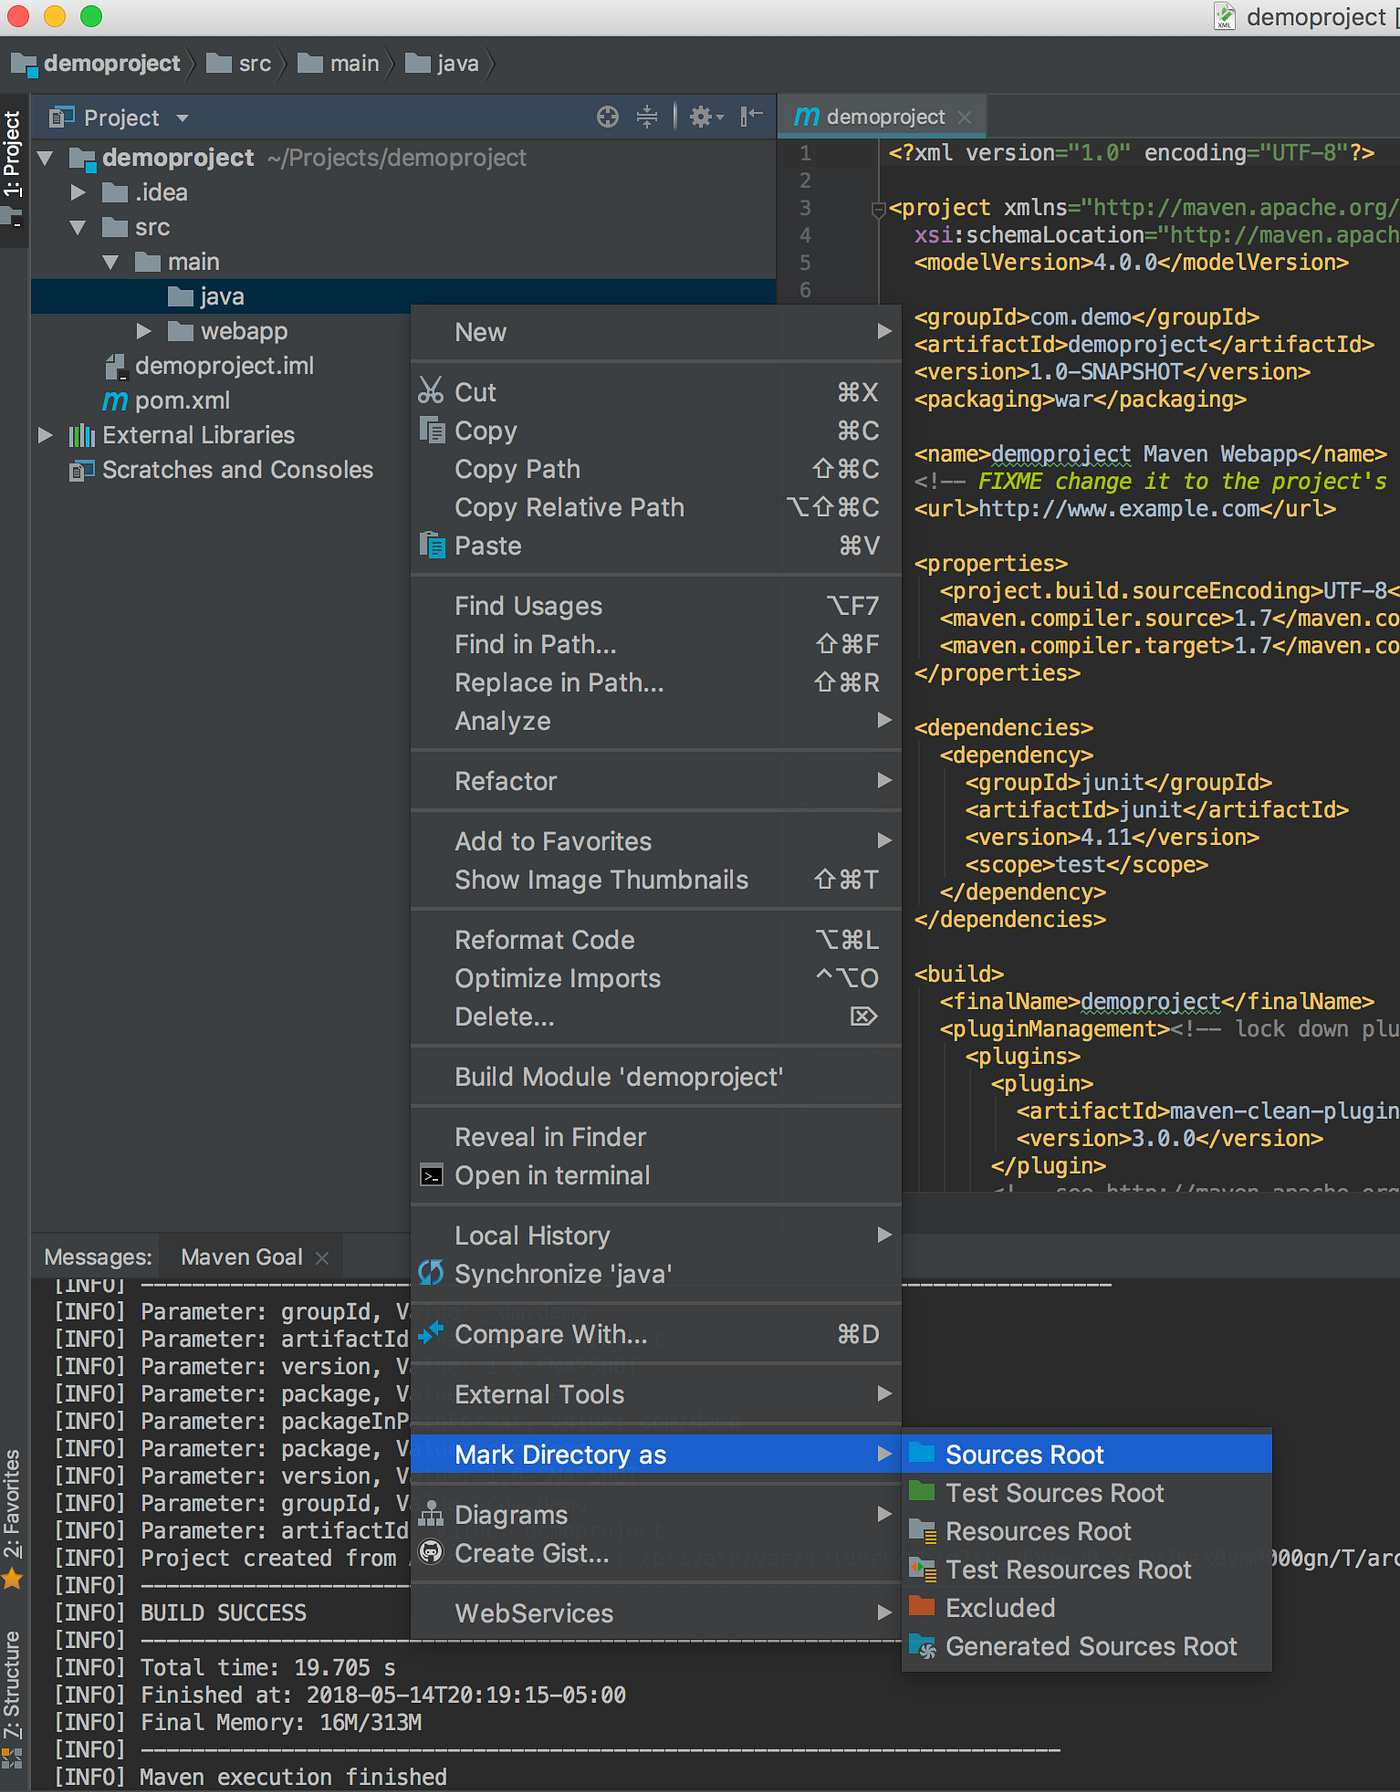Click the GitHub icon beside Create Gist

431,1552
